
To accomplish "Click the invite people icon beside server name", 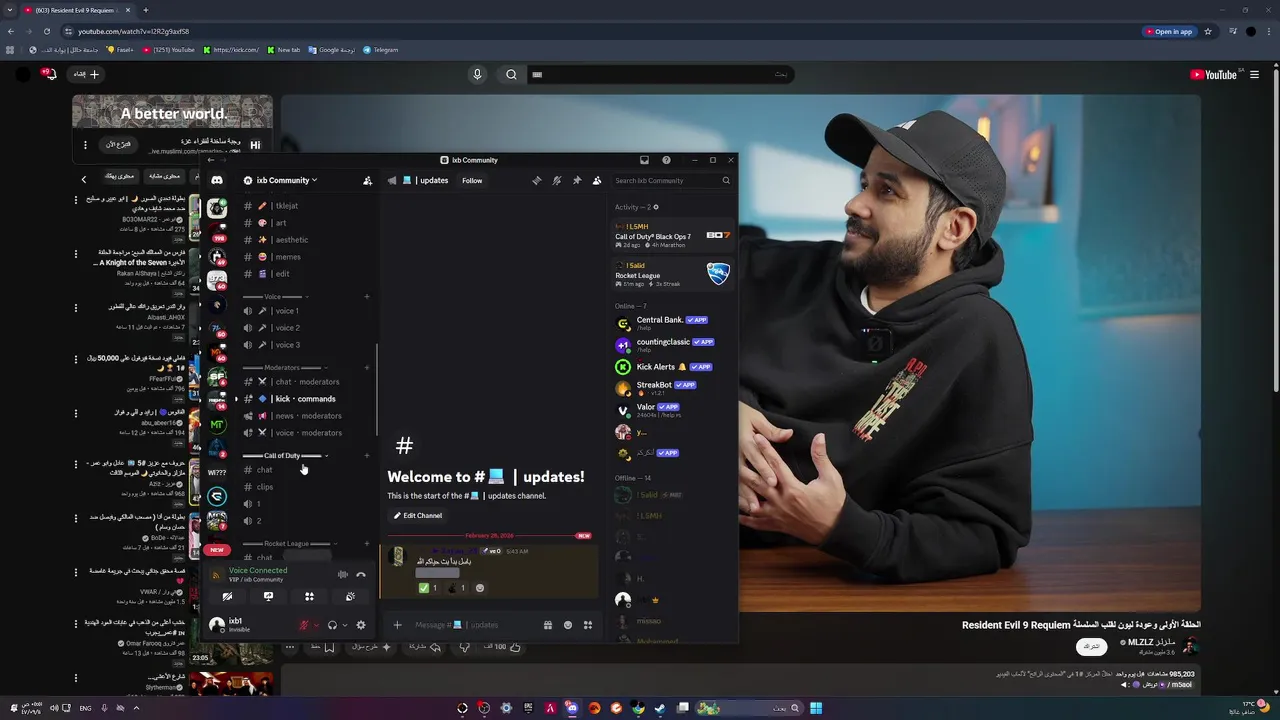I will [367, 181].
